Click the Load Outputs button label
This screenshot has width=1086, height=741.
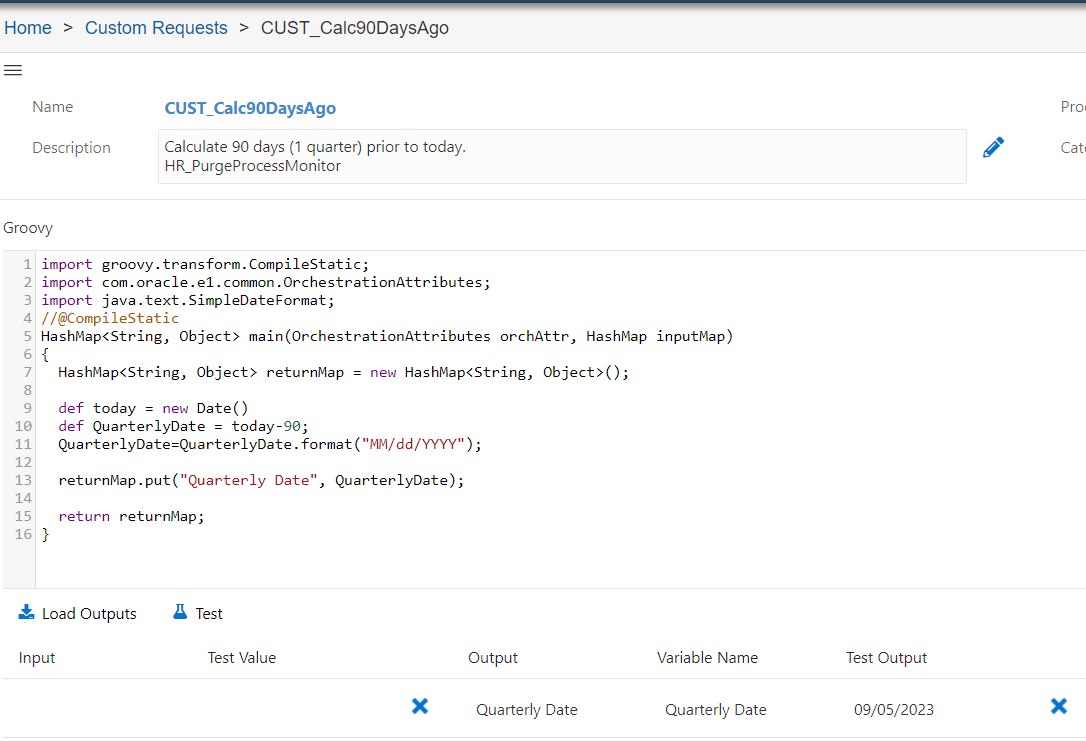[89, 614]
